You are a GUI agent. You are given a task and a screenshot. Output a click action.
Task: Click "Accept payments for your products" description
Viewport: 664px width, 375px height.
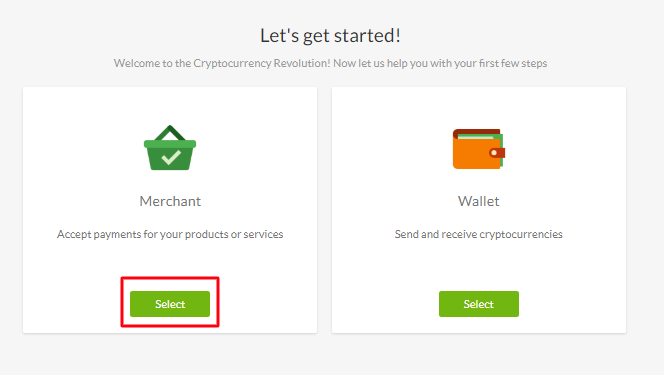[170, 234]
